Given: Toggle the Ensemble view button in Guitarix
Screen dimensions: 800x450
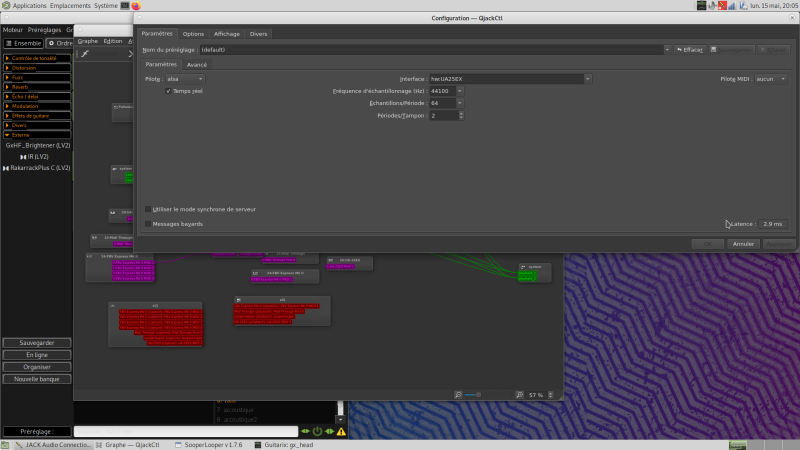Looking at the screenshot, I should pyautogui.click(x=23, y=43).
